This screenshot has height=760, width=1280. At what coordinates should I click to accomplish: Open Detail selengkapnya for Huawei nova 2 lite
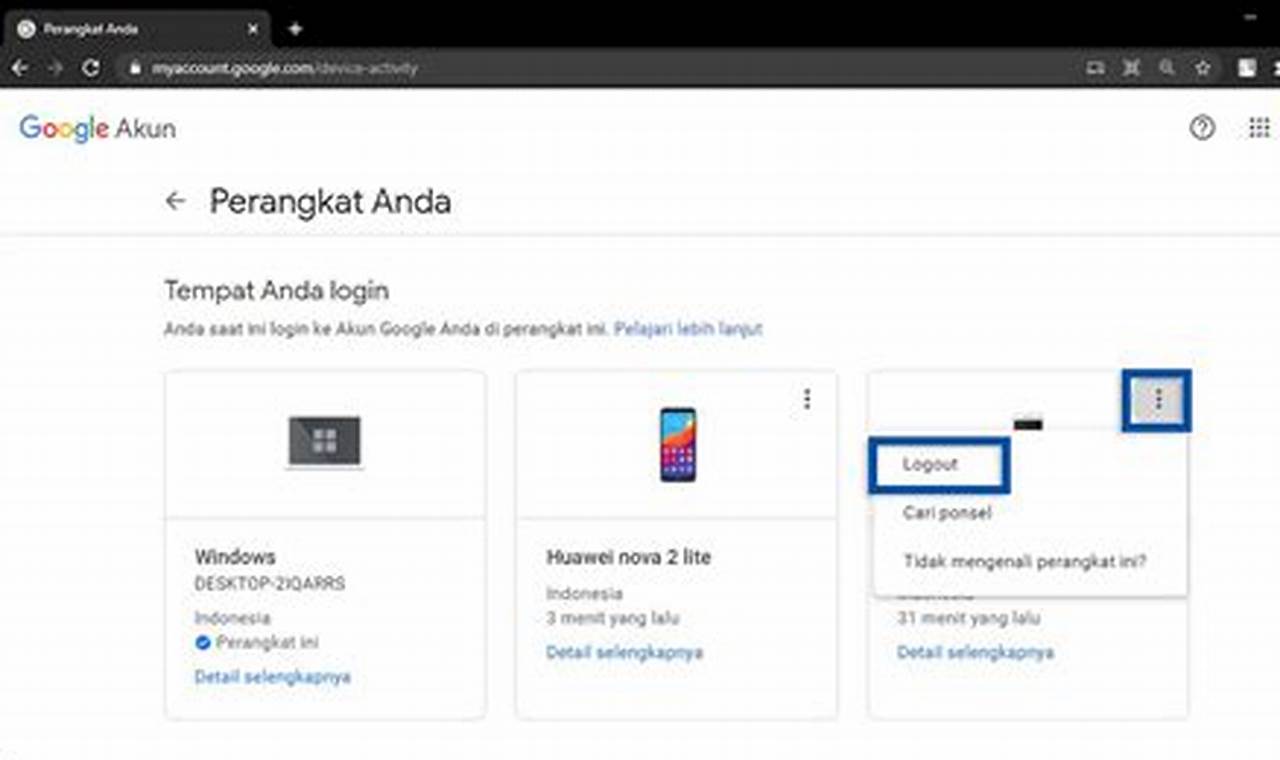(624, 652)
